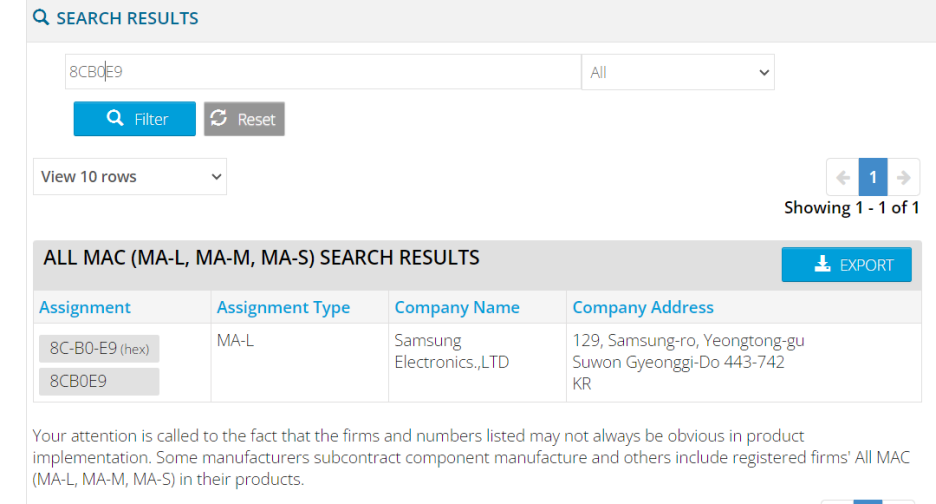936x504 pixels.
Task: Click the Reset button
Action: [x=244, y=119]
